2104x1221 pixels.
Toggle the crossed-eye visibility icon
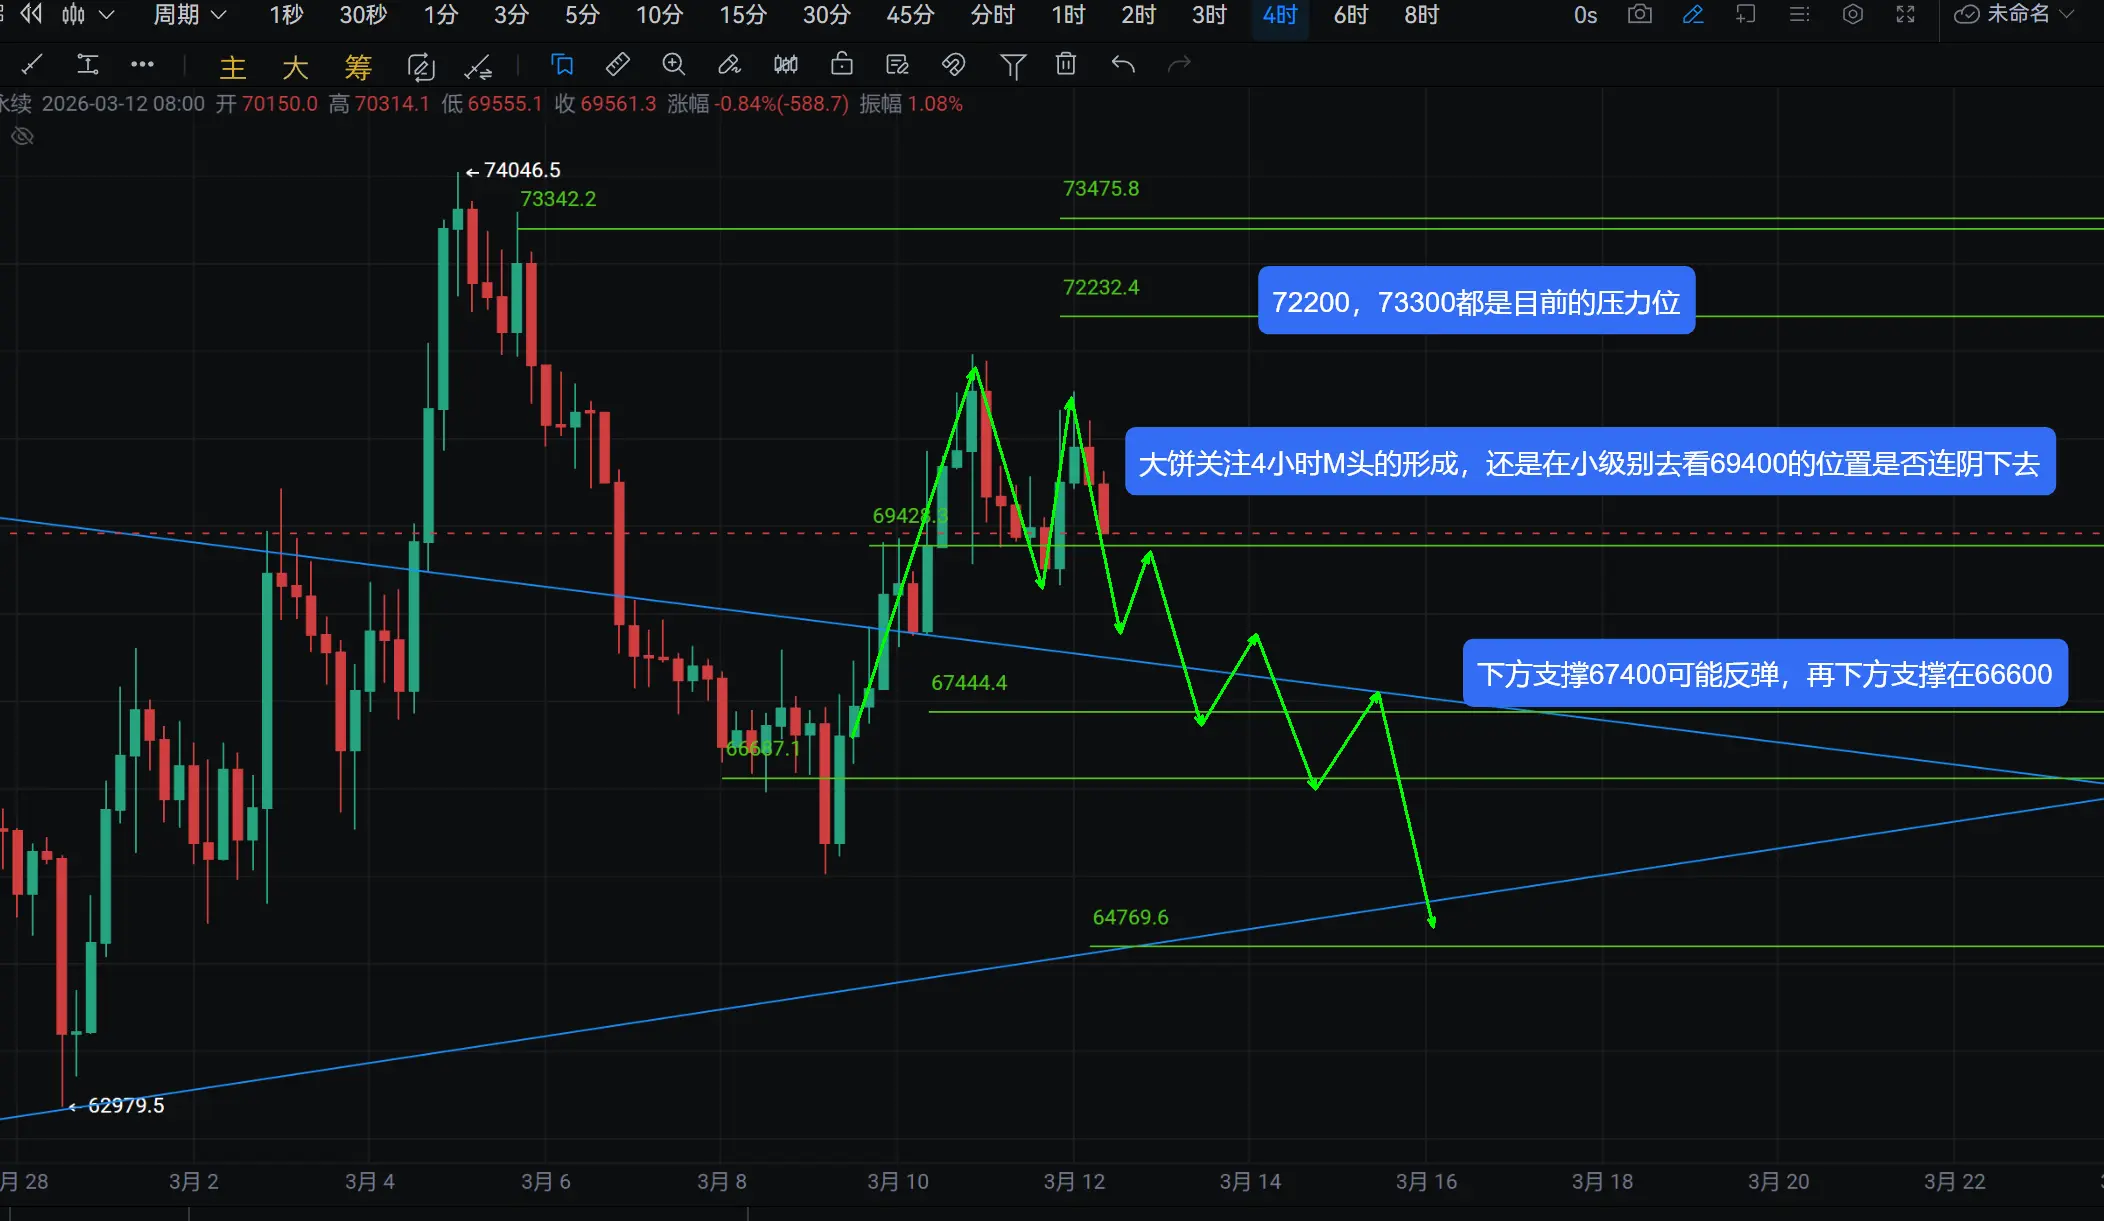click(x=22, y=136)
